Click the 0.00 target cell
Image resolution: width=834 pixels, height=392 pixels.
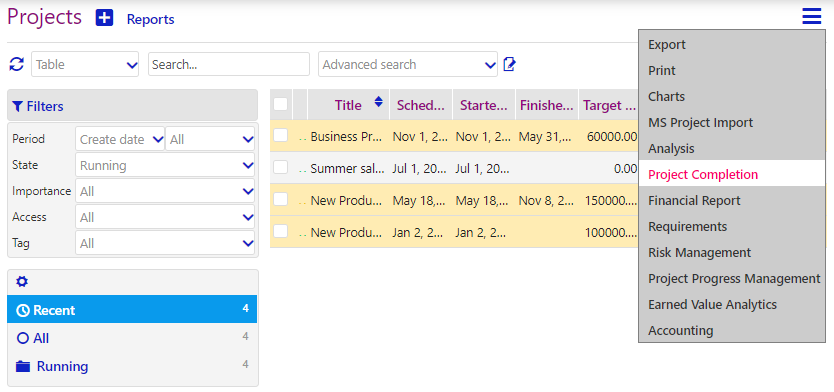tap(625, 169)
